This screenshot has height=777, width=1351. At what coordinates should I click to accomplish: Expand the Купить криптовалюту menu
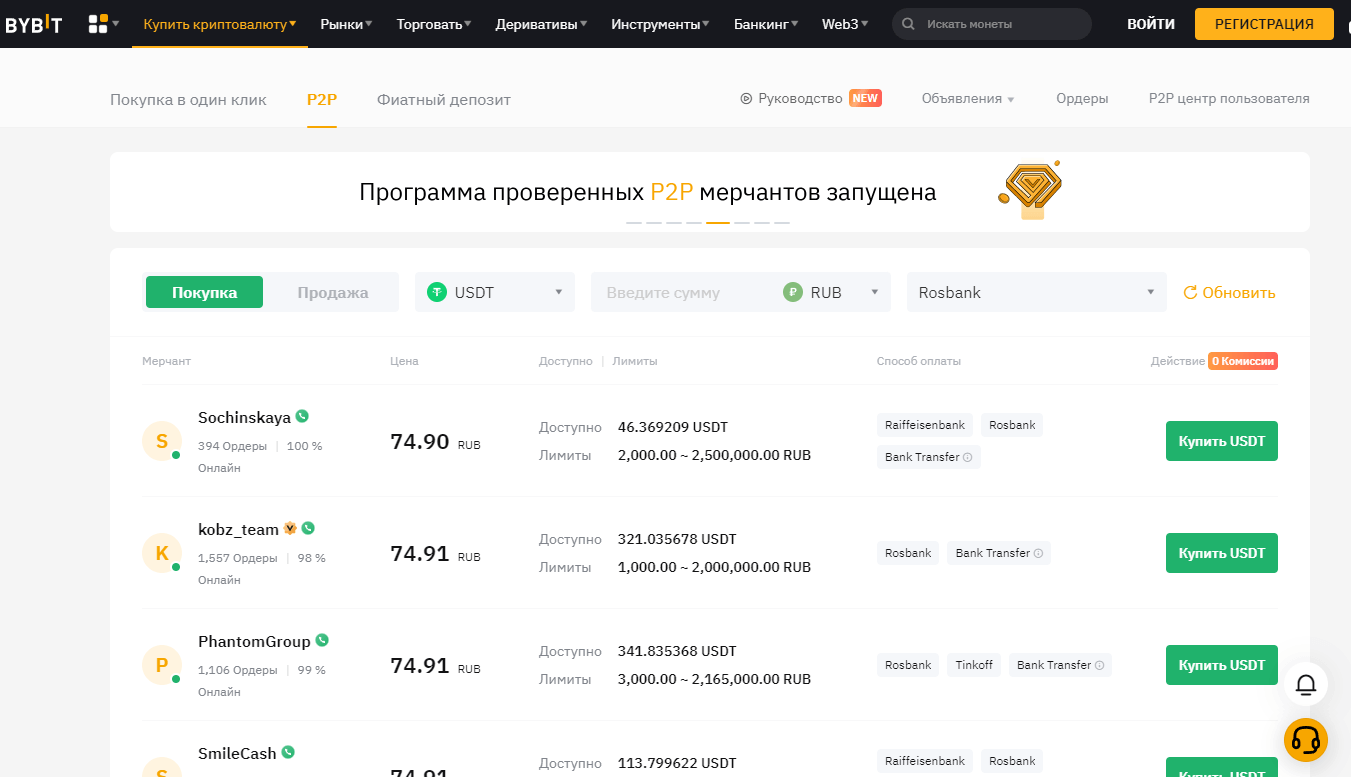[x=220, y=23]
